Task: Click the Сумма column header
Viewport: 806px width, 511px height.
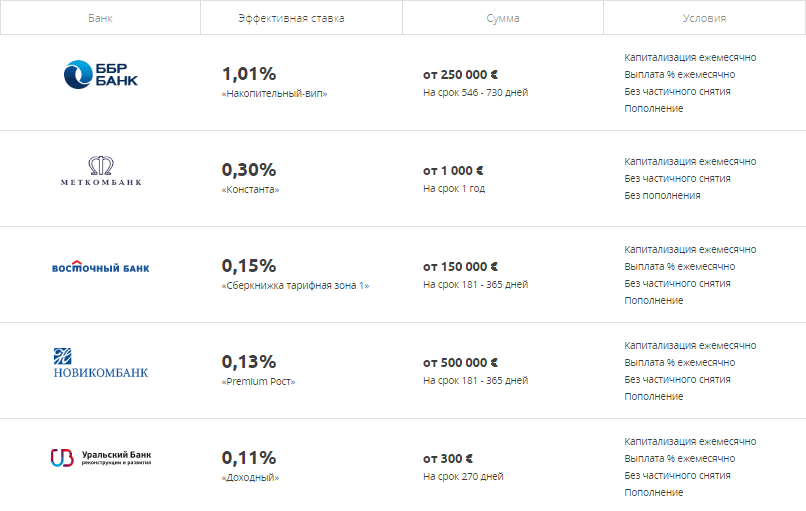Action: [503, 18]
